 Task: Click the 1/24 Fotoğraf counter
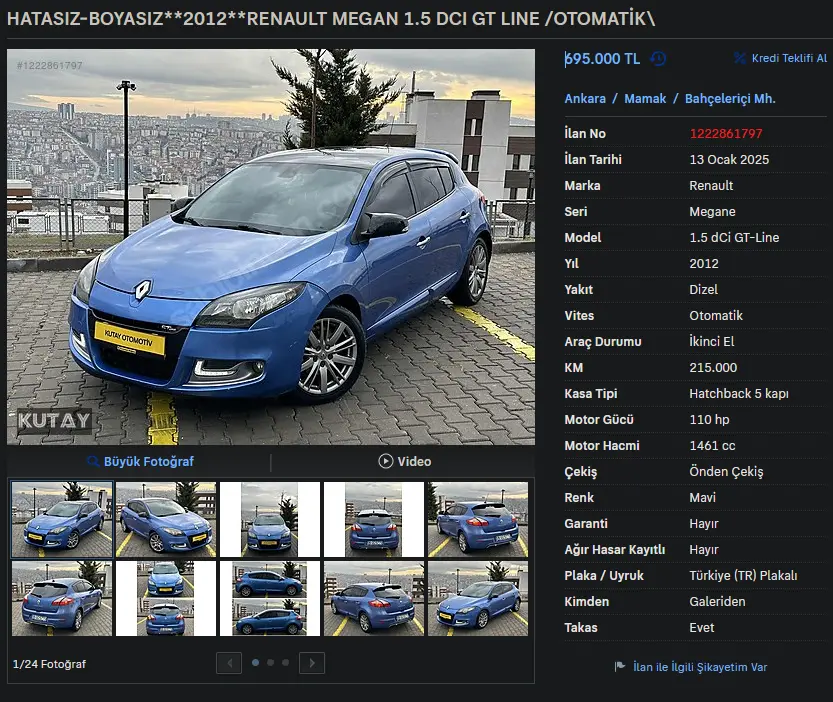pos(49,664)
